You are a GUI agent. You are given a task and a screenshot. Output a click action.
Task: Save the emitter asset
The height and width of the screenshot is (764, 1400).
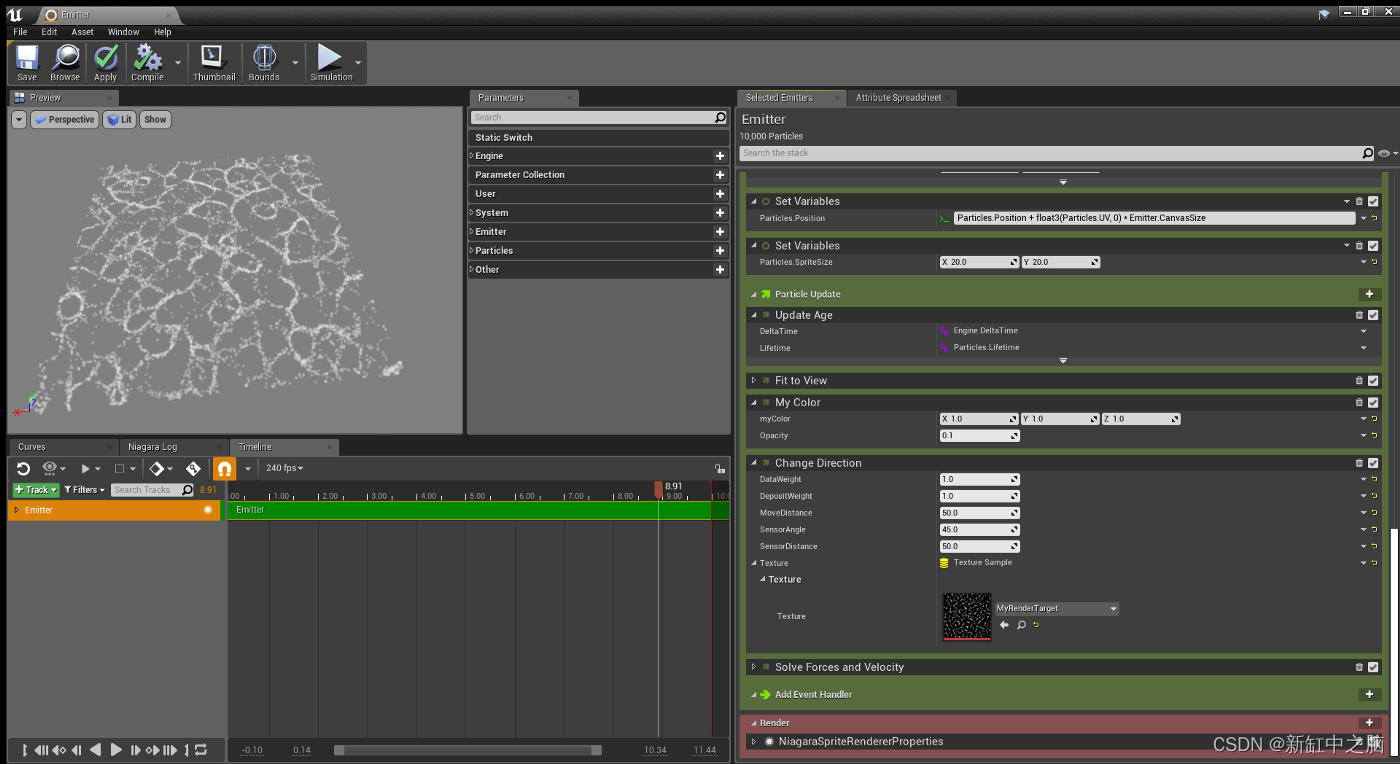(x=27, y=62)
